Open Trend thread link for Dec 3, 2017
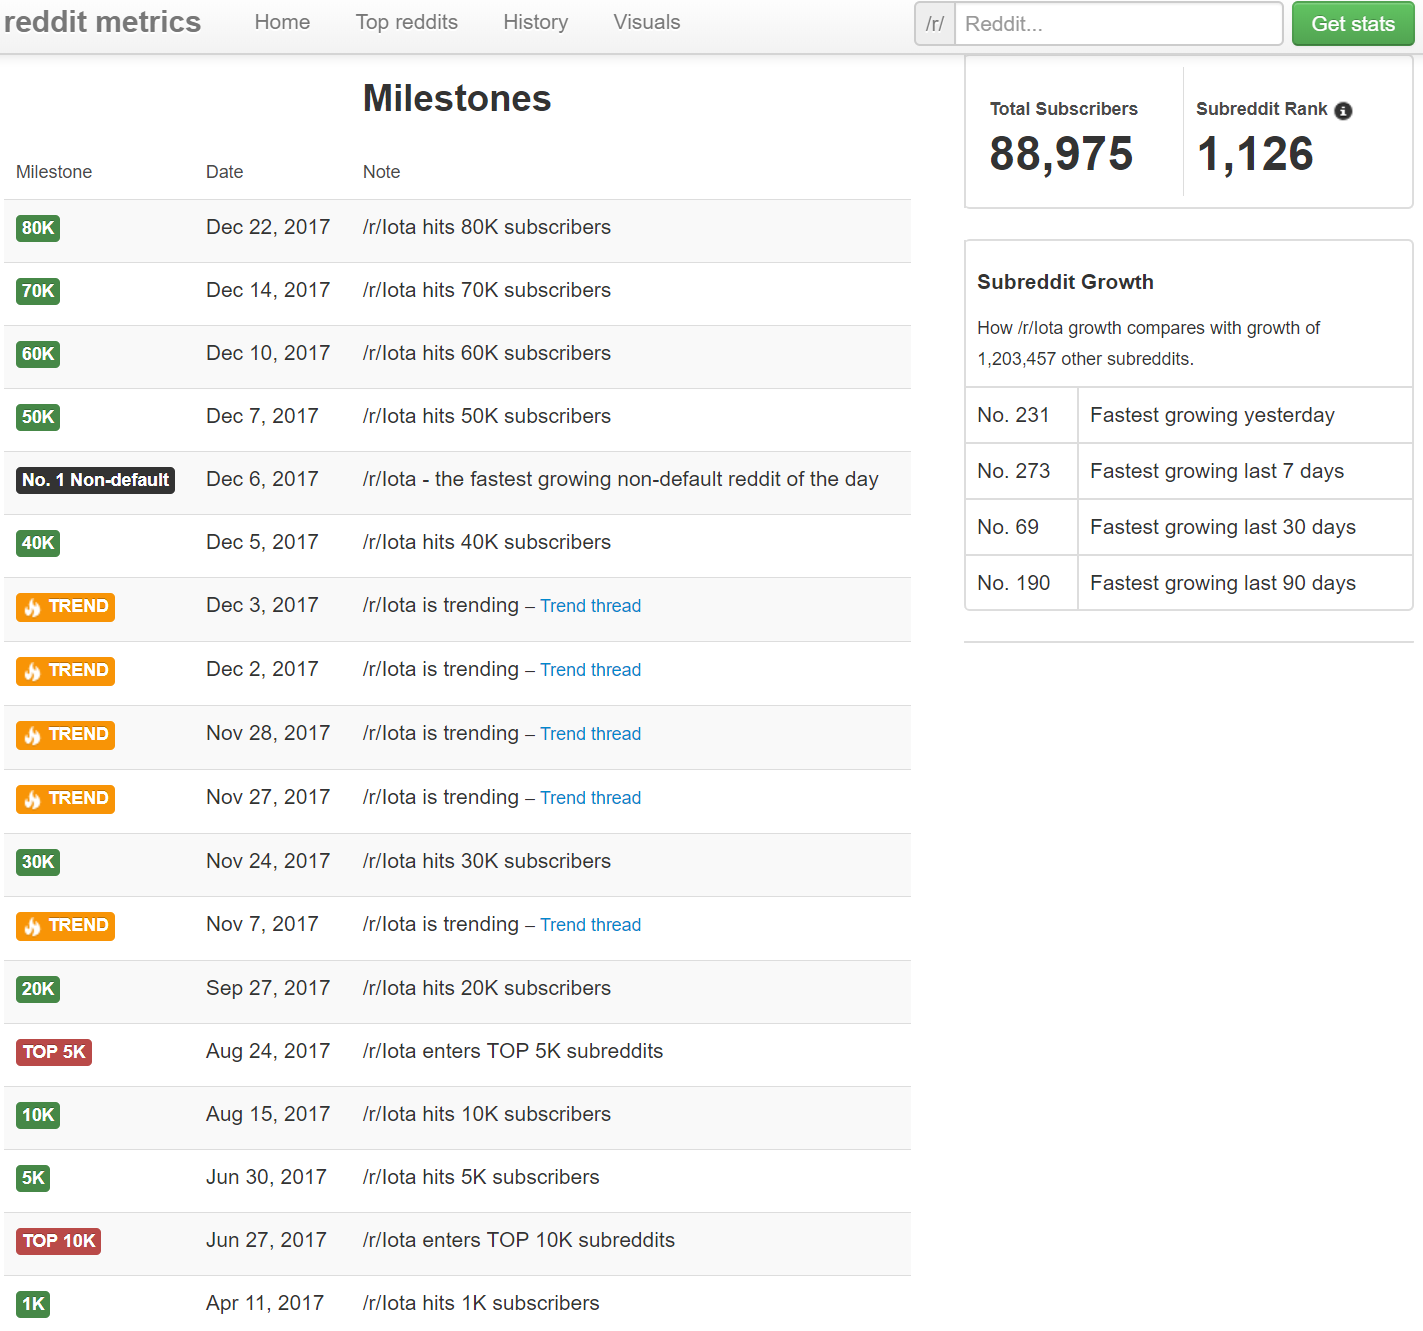 tap(591, 606)
